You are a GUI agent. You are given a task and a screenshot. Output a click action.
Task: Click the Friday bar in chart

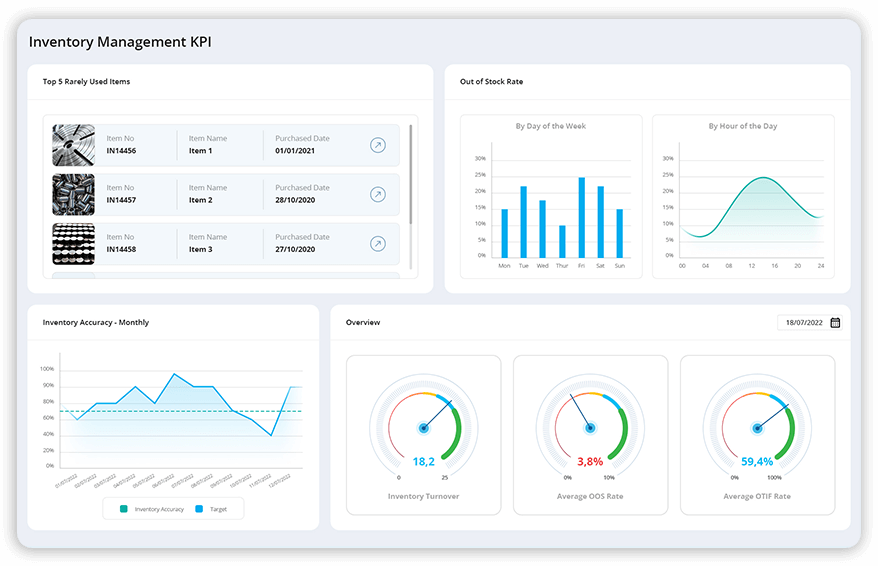581,217
